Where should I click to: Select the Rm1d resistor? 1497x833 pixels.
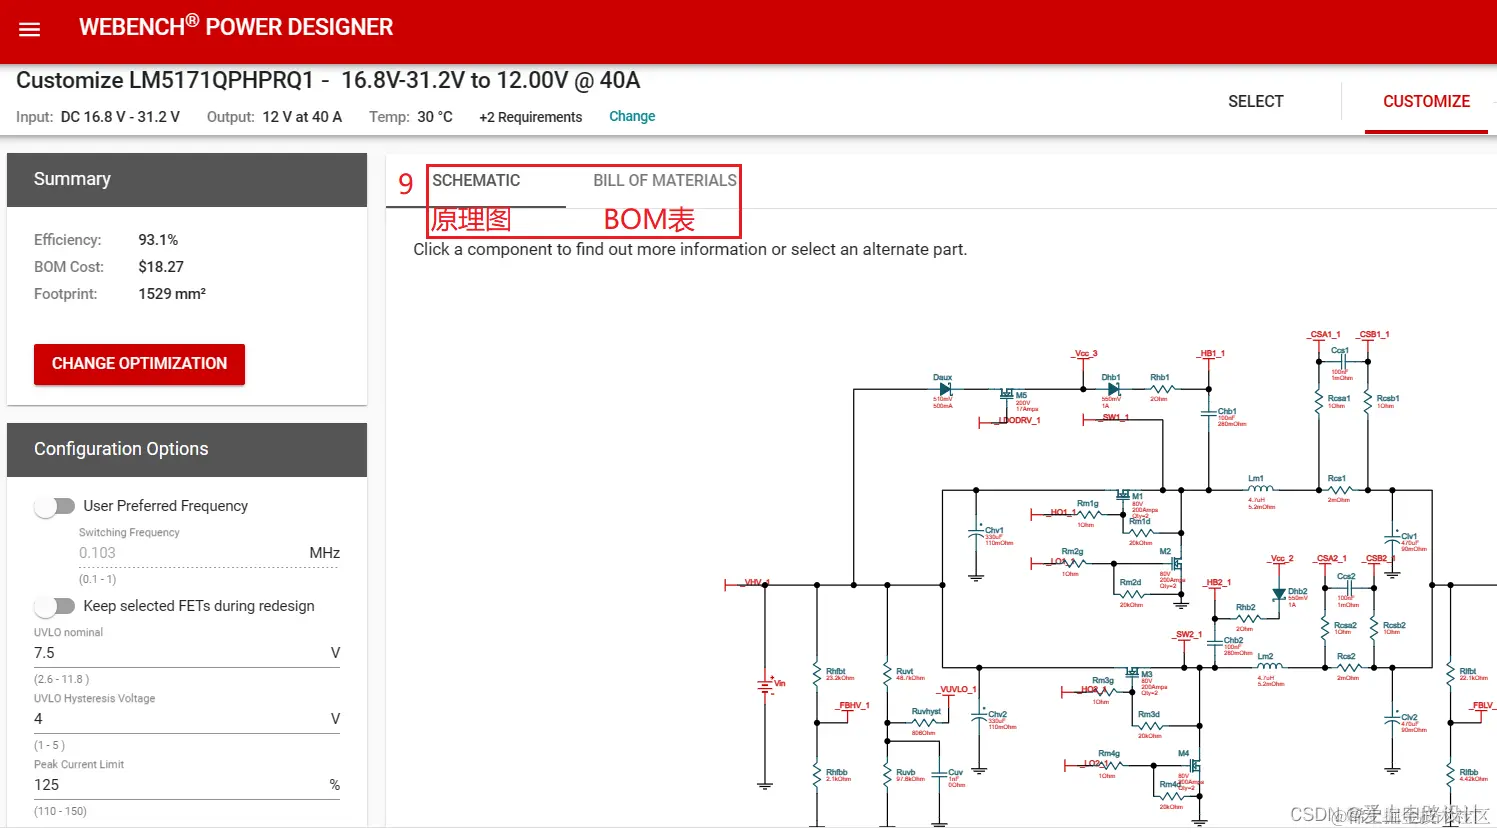point(1140,533)
